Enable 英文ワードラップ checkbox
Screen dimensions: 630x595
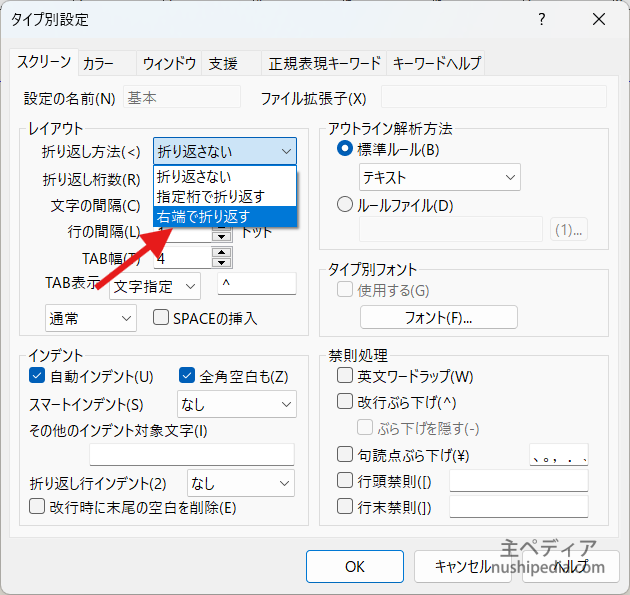pos(345,377)
